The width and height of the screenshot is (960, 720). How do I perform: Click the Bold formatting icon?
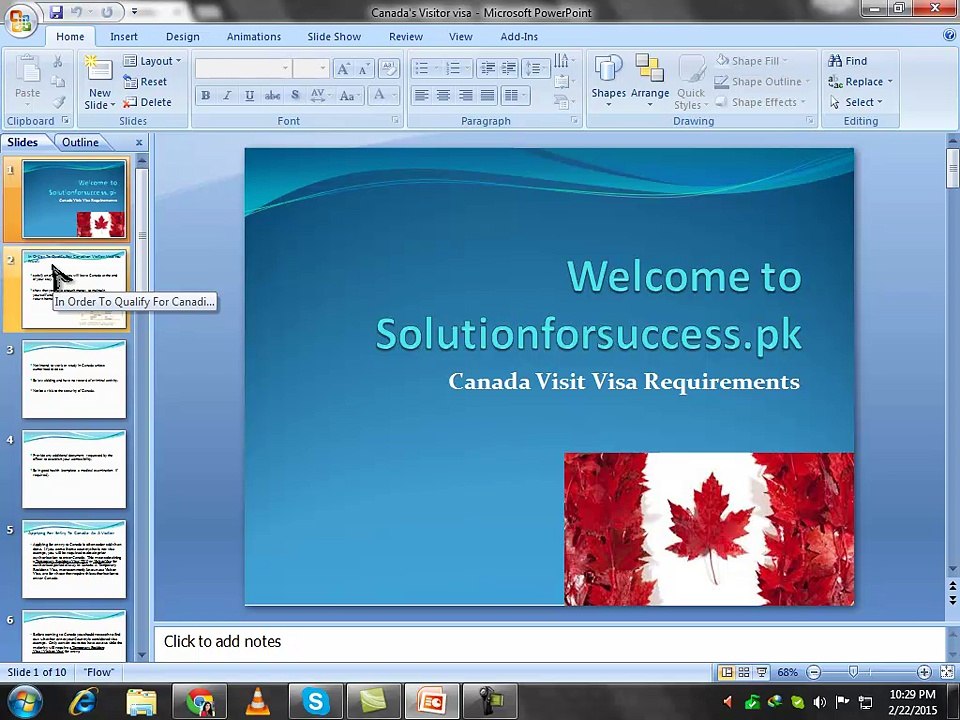206,96
